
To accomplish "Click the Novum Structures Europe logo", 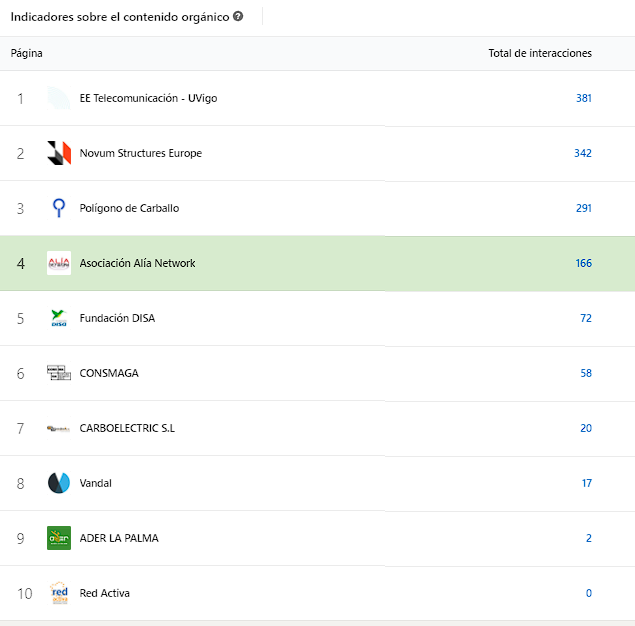I will 59,153.
